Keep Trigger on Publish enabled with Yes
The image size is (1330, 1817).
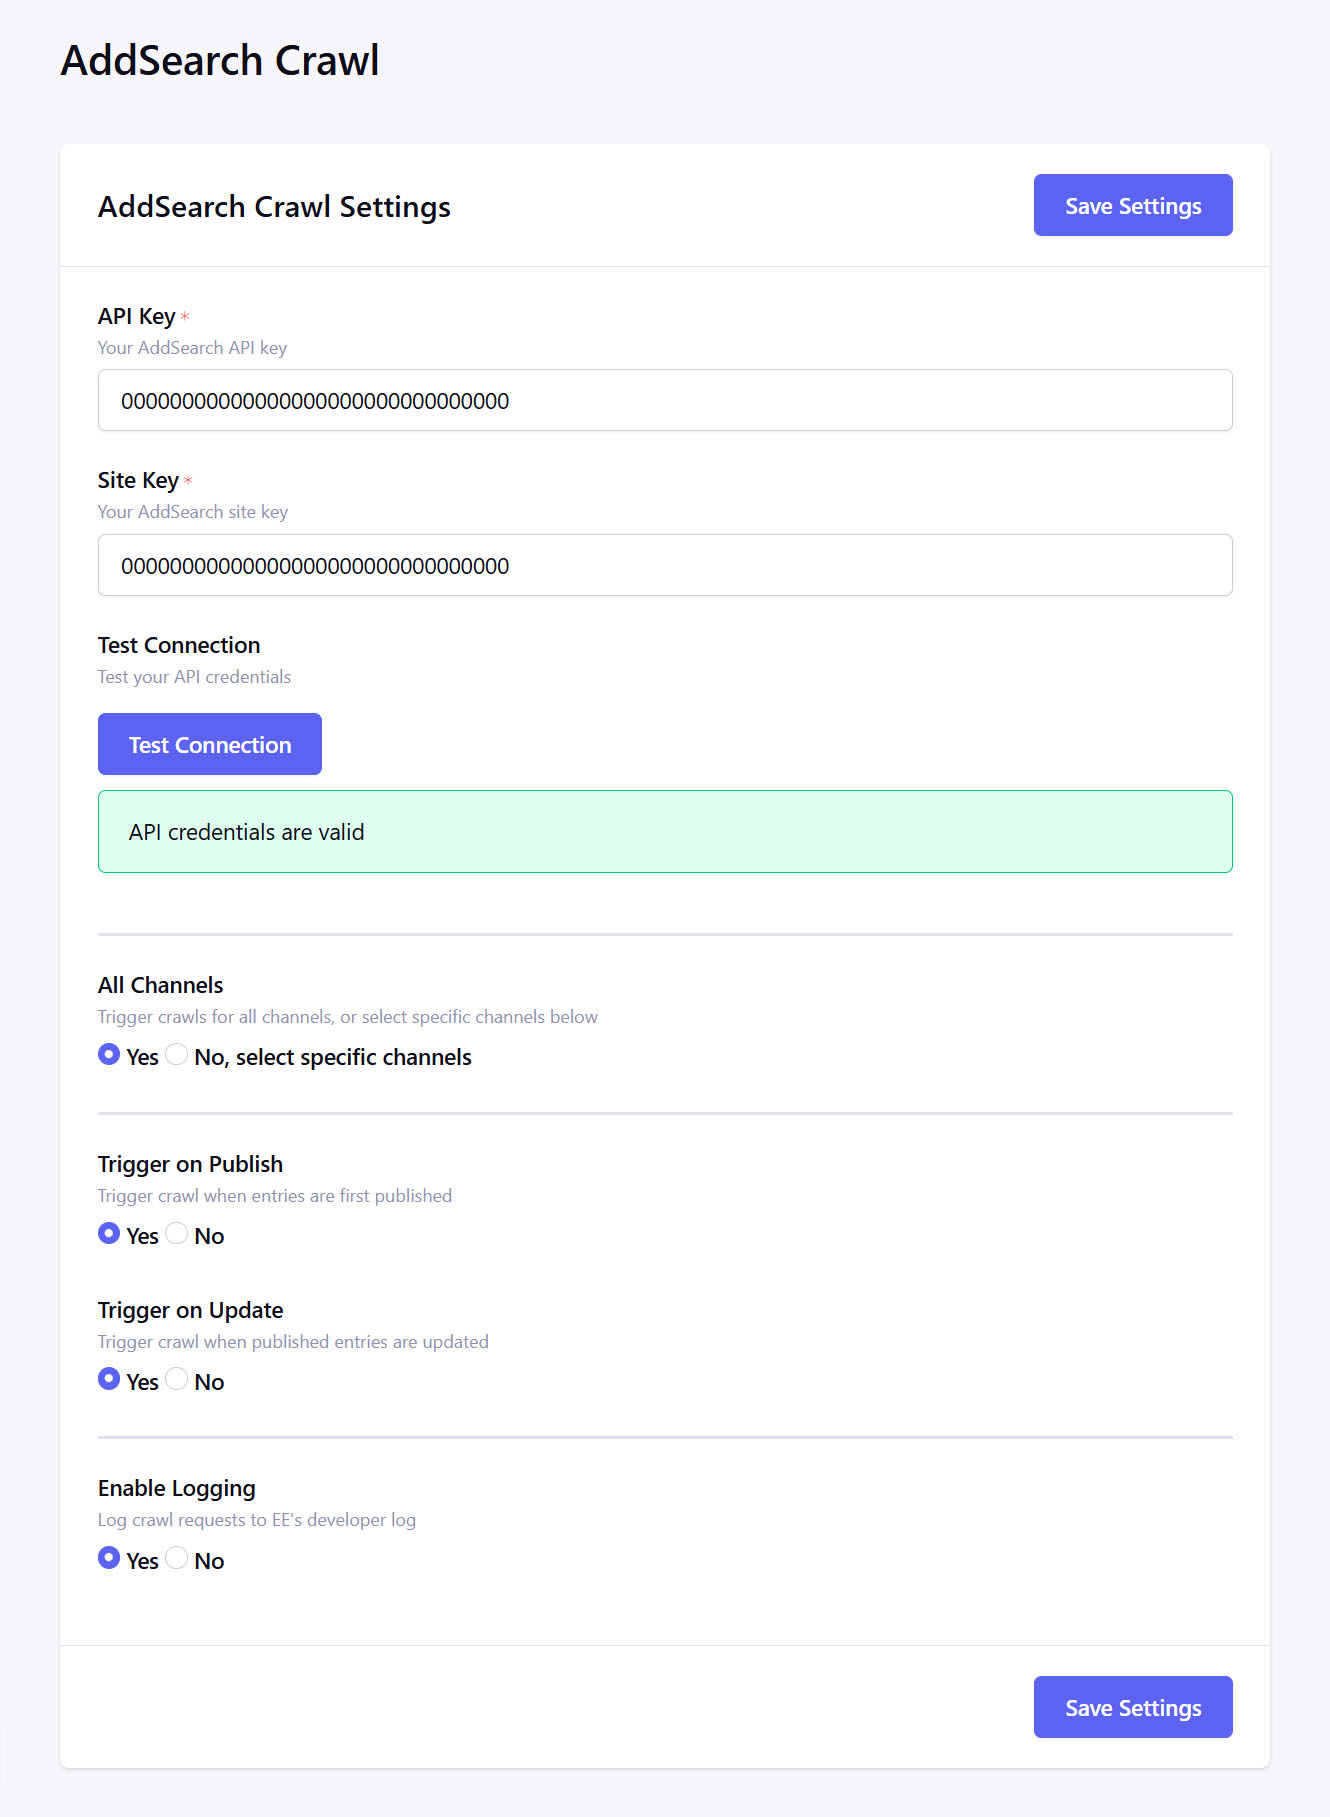(x=109, y=1234)
